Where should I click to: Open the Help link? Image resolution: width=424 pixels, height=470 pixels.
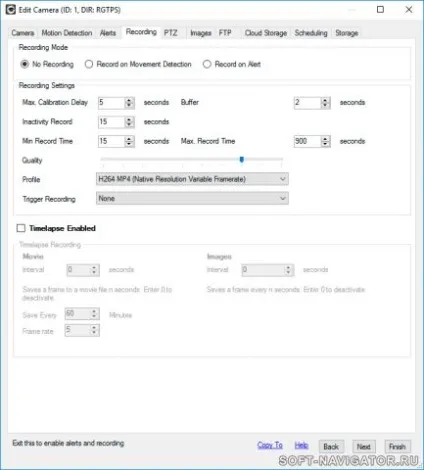(301, 445)
